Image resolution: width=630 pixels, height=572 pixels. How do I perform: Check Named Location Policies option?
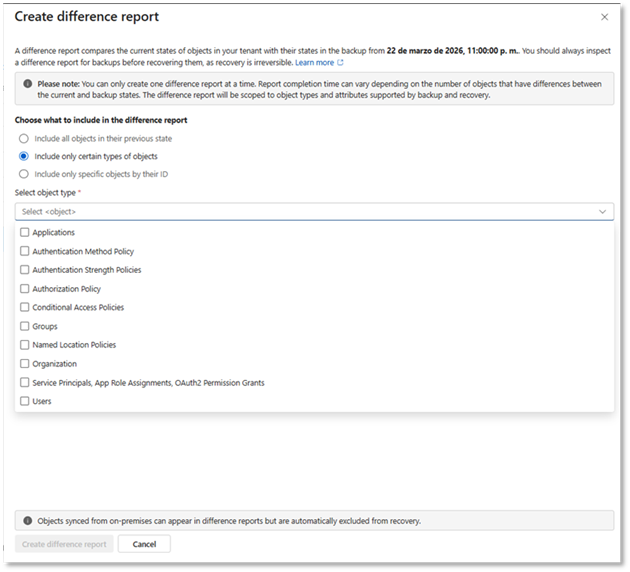click(25, 345)
